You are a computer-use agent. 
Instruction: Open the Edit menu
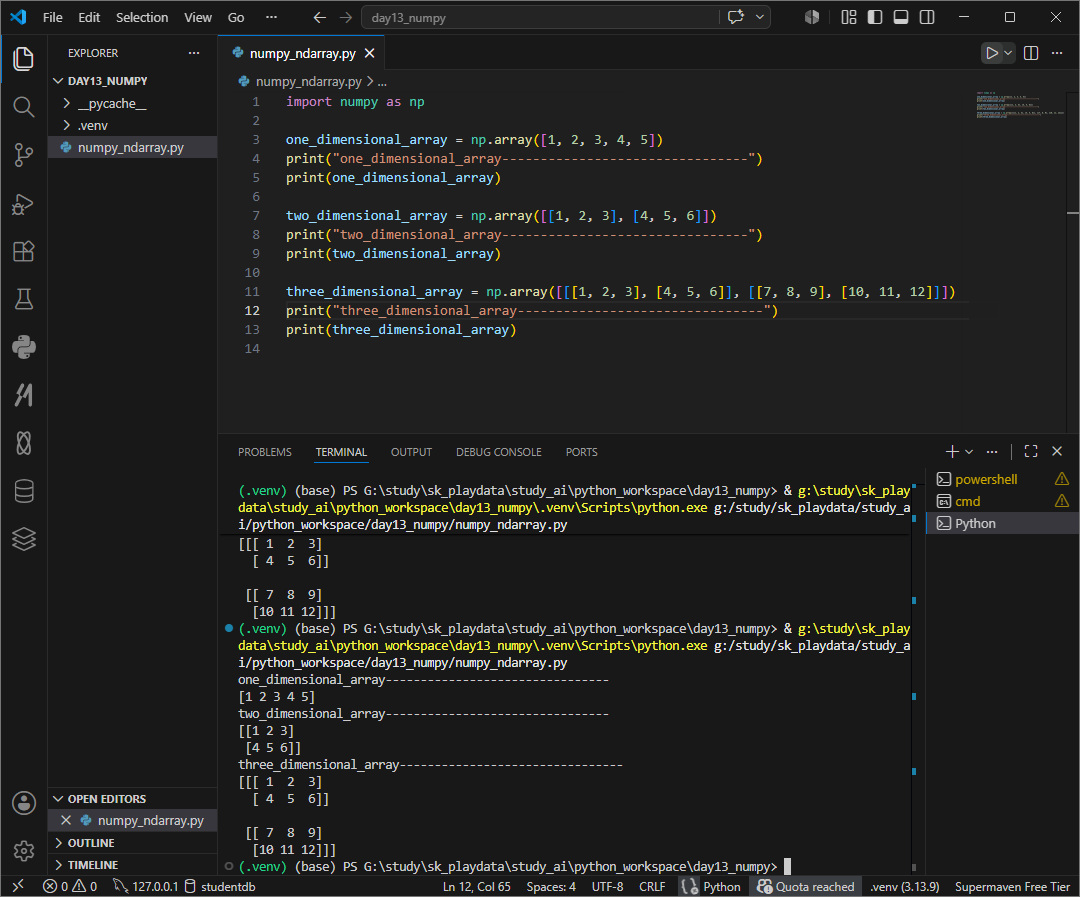89,17
